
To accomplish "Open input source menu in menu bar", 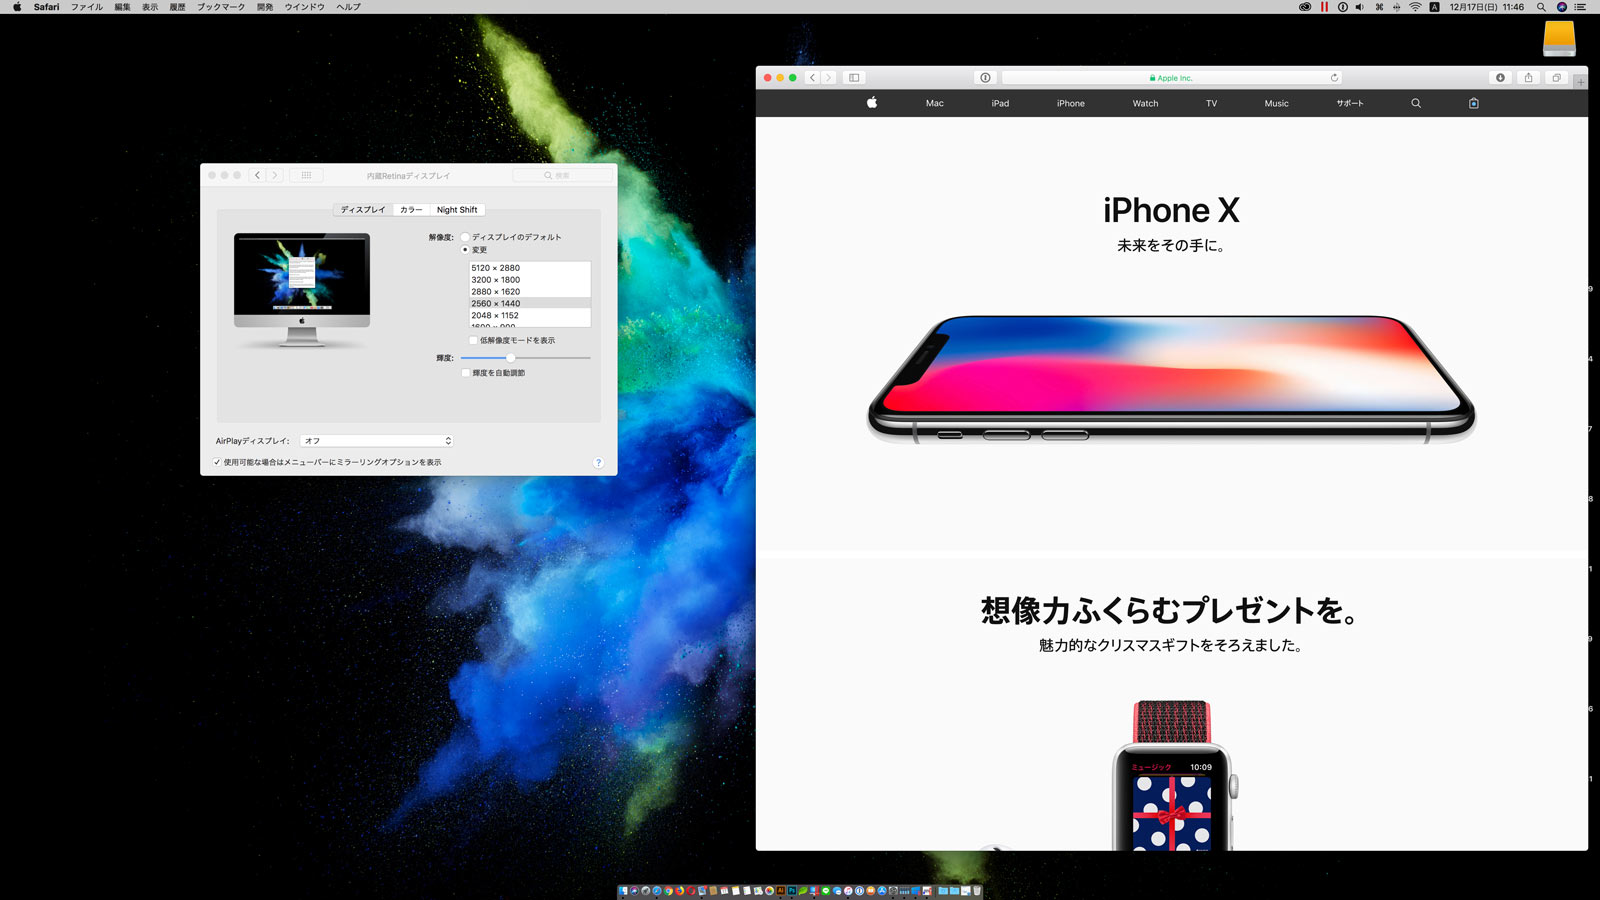I will coord(1434,7).
